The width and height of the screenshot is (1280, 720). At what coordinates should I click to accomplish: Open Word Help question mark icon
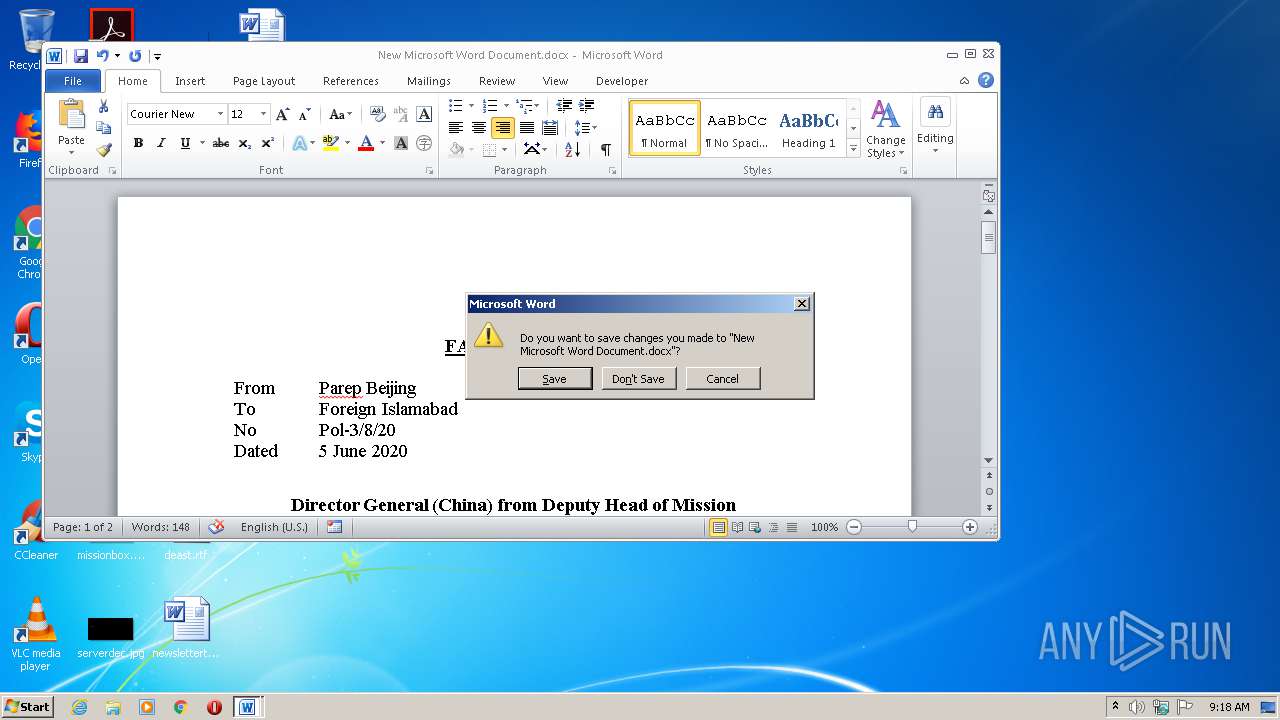tap(986, 81)
